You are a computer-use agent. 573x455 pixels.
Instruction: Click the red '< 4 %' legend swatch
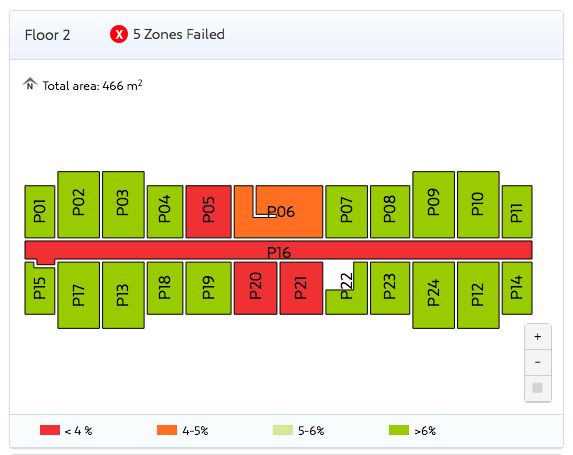50,430
